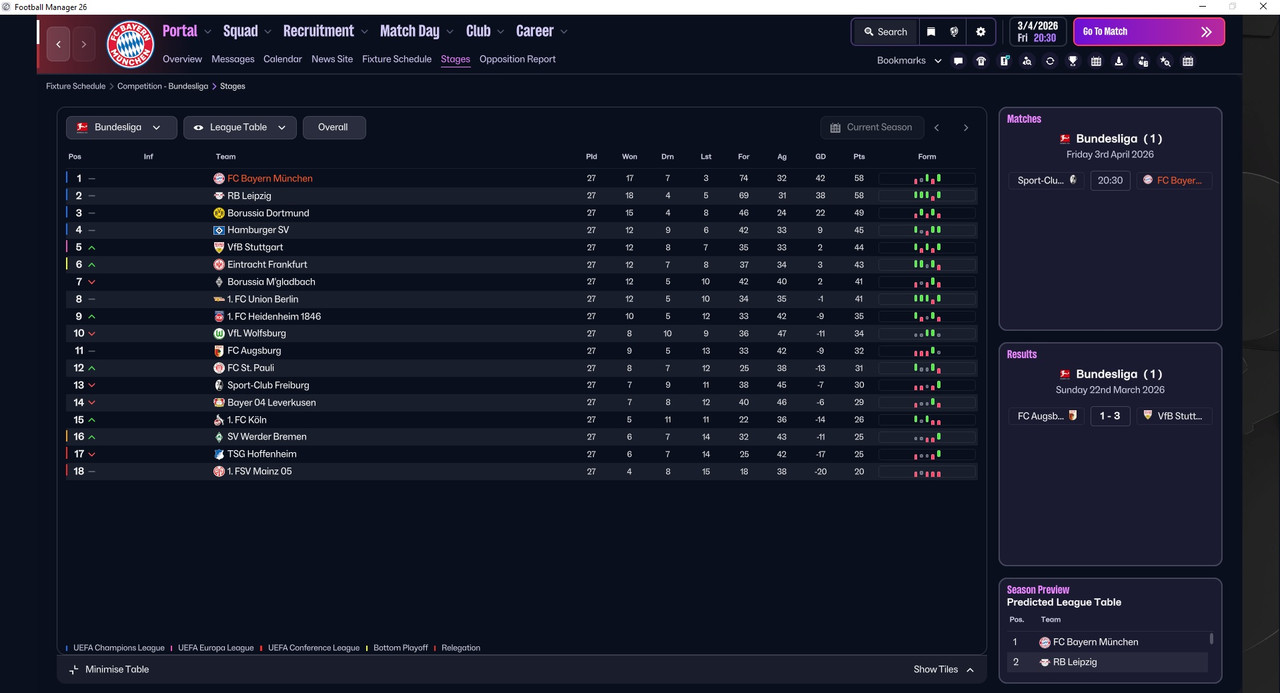
Task: Expand the Club menu chevron
Action: click(x=501, y=32)
